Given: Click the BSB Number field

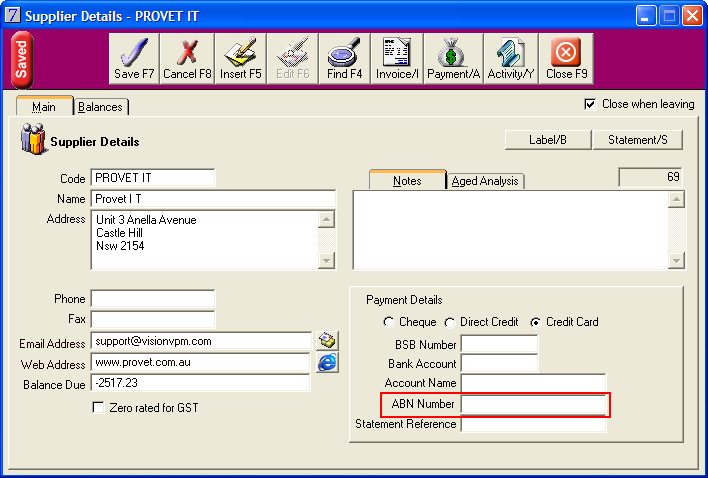Looking at the screenshot, I should coord(499,344).
